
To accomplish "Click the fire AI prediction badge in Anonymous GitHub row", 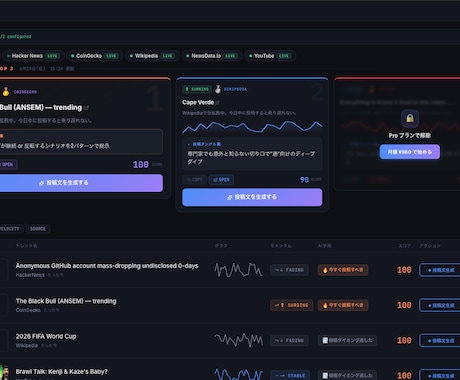I will point(343,270).
